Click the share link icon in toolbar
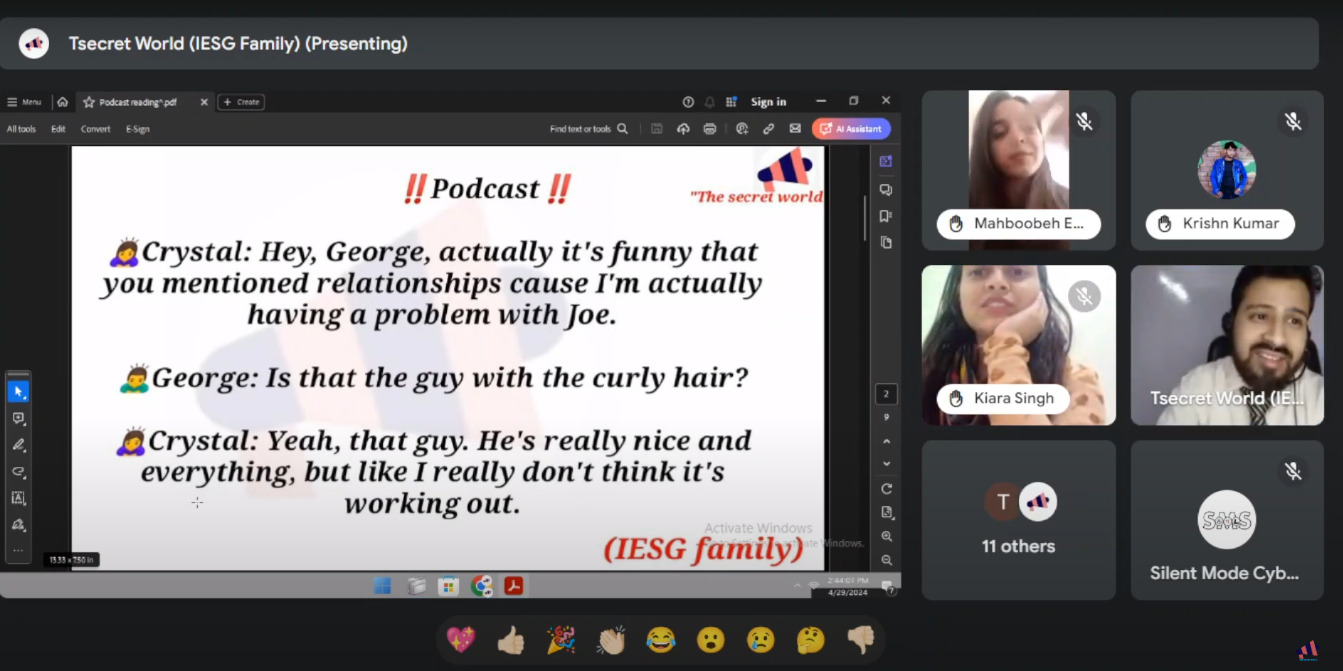The height and width of the screenshot is (671, 1343). pos(768,129)
